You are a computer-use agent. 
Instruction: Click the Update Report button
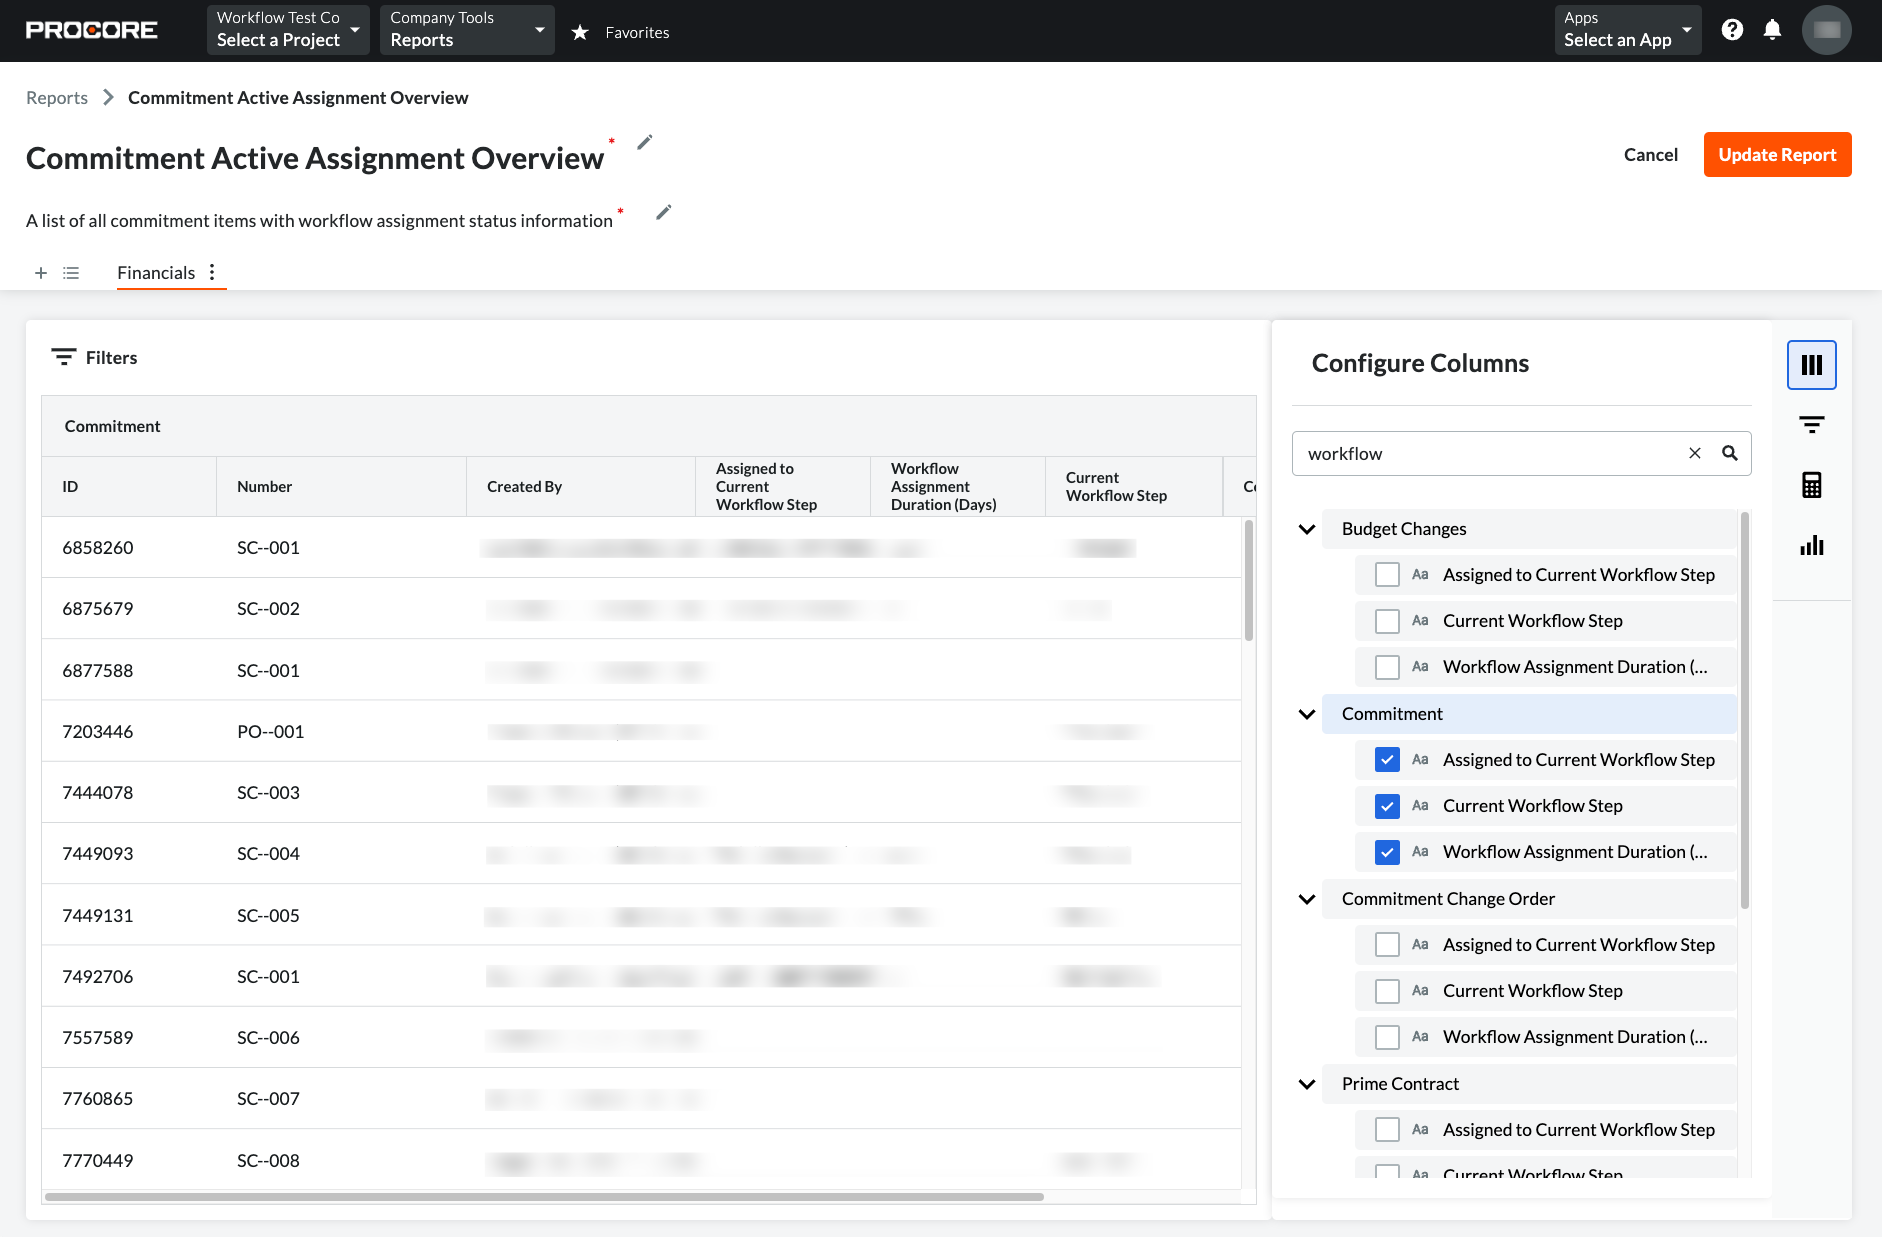tap(1777, 154)
